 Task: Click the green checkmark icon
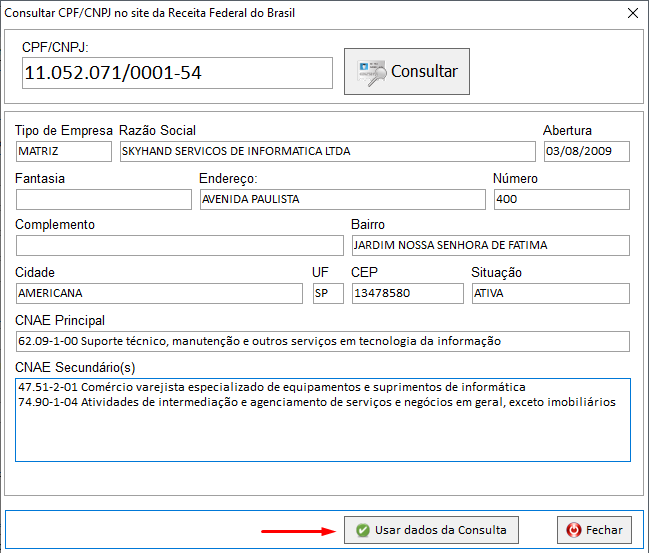(363, 530)
